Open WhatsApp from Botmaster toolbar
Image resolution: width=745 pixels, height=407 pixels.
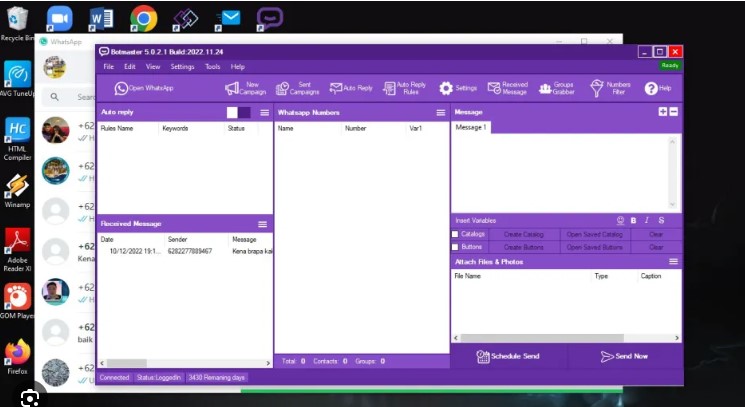pos(144,88)
